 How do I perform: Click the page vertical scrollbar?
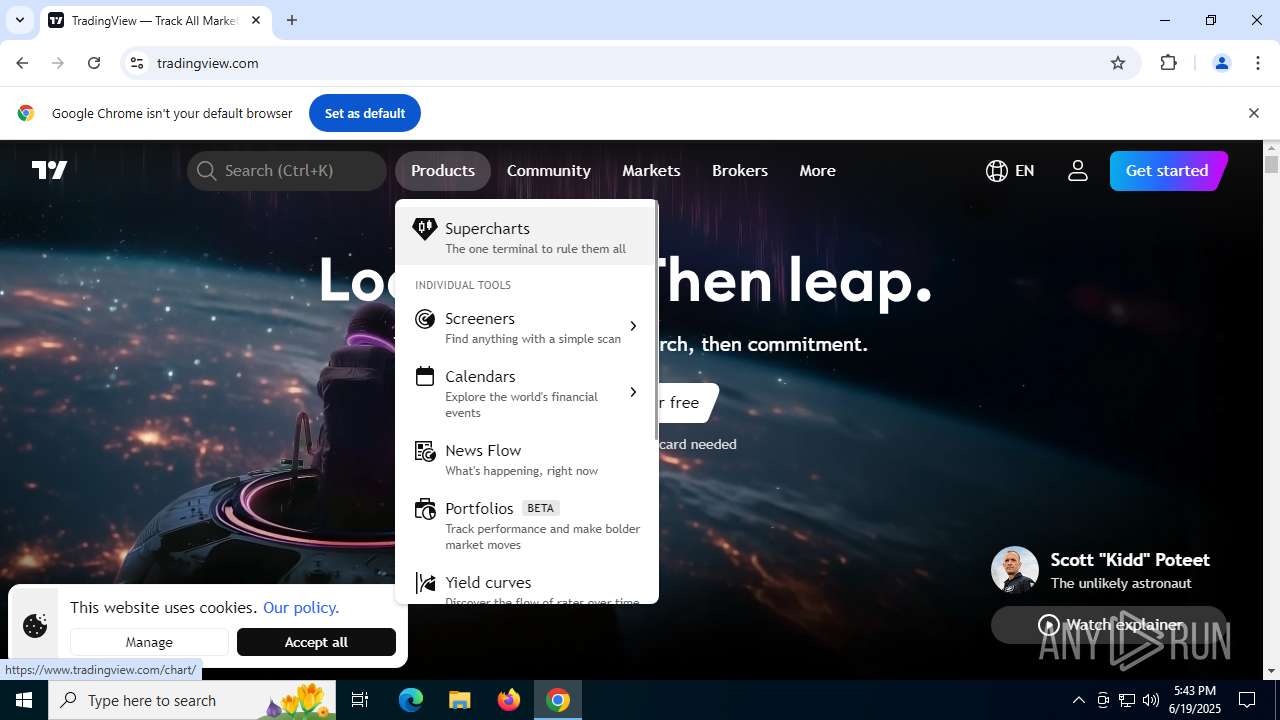point(1271,165)
